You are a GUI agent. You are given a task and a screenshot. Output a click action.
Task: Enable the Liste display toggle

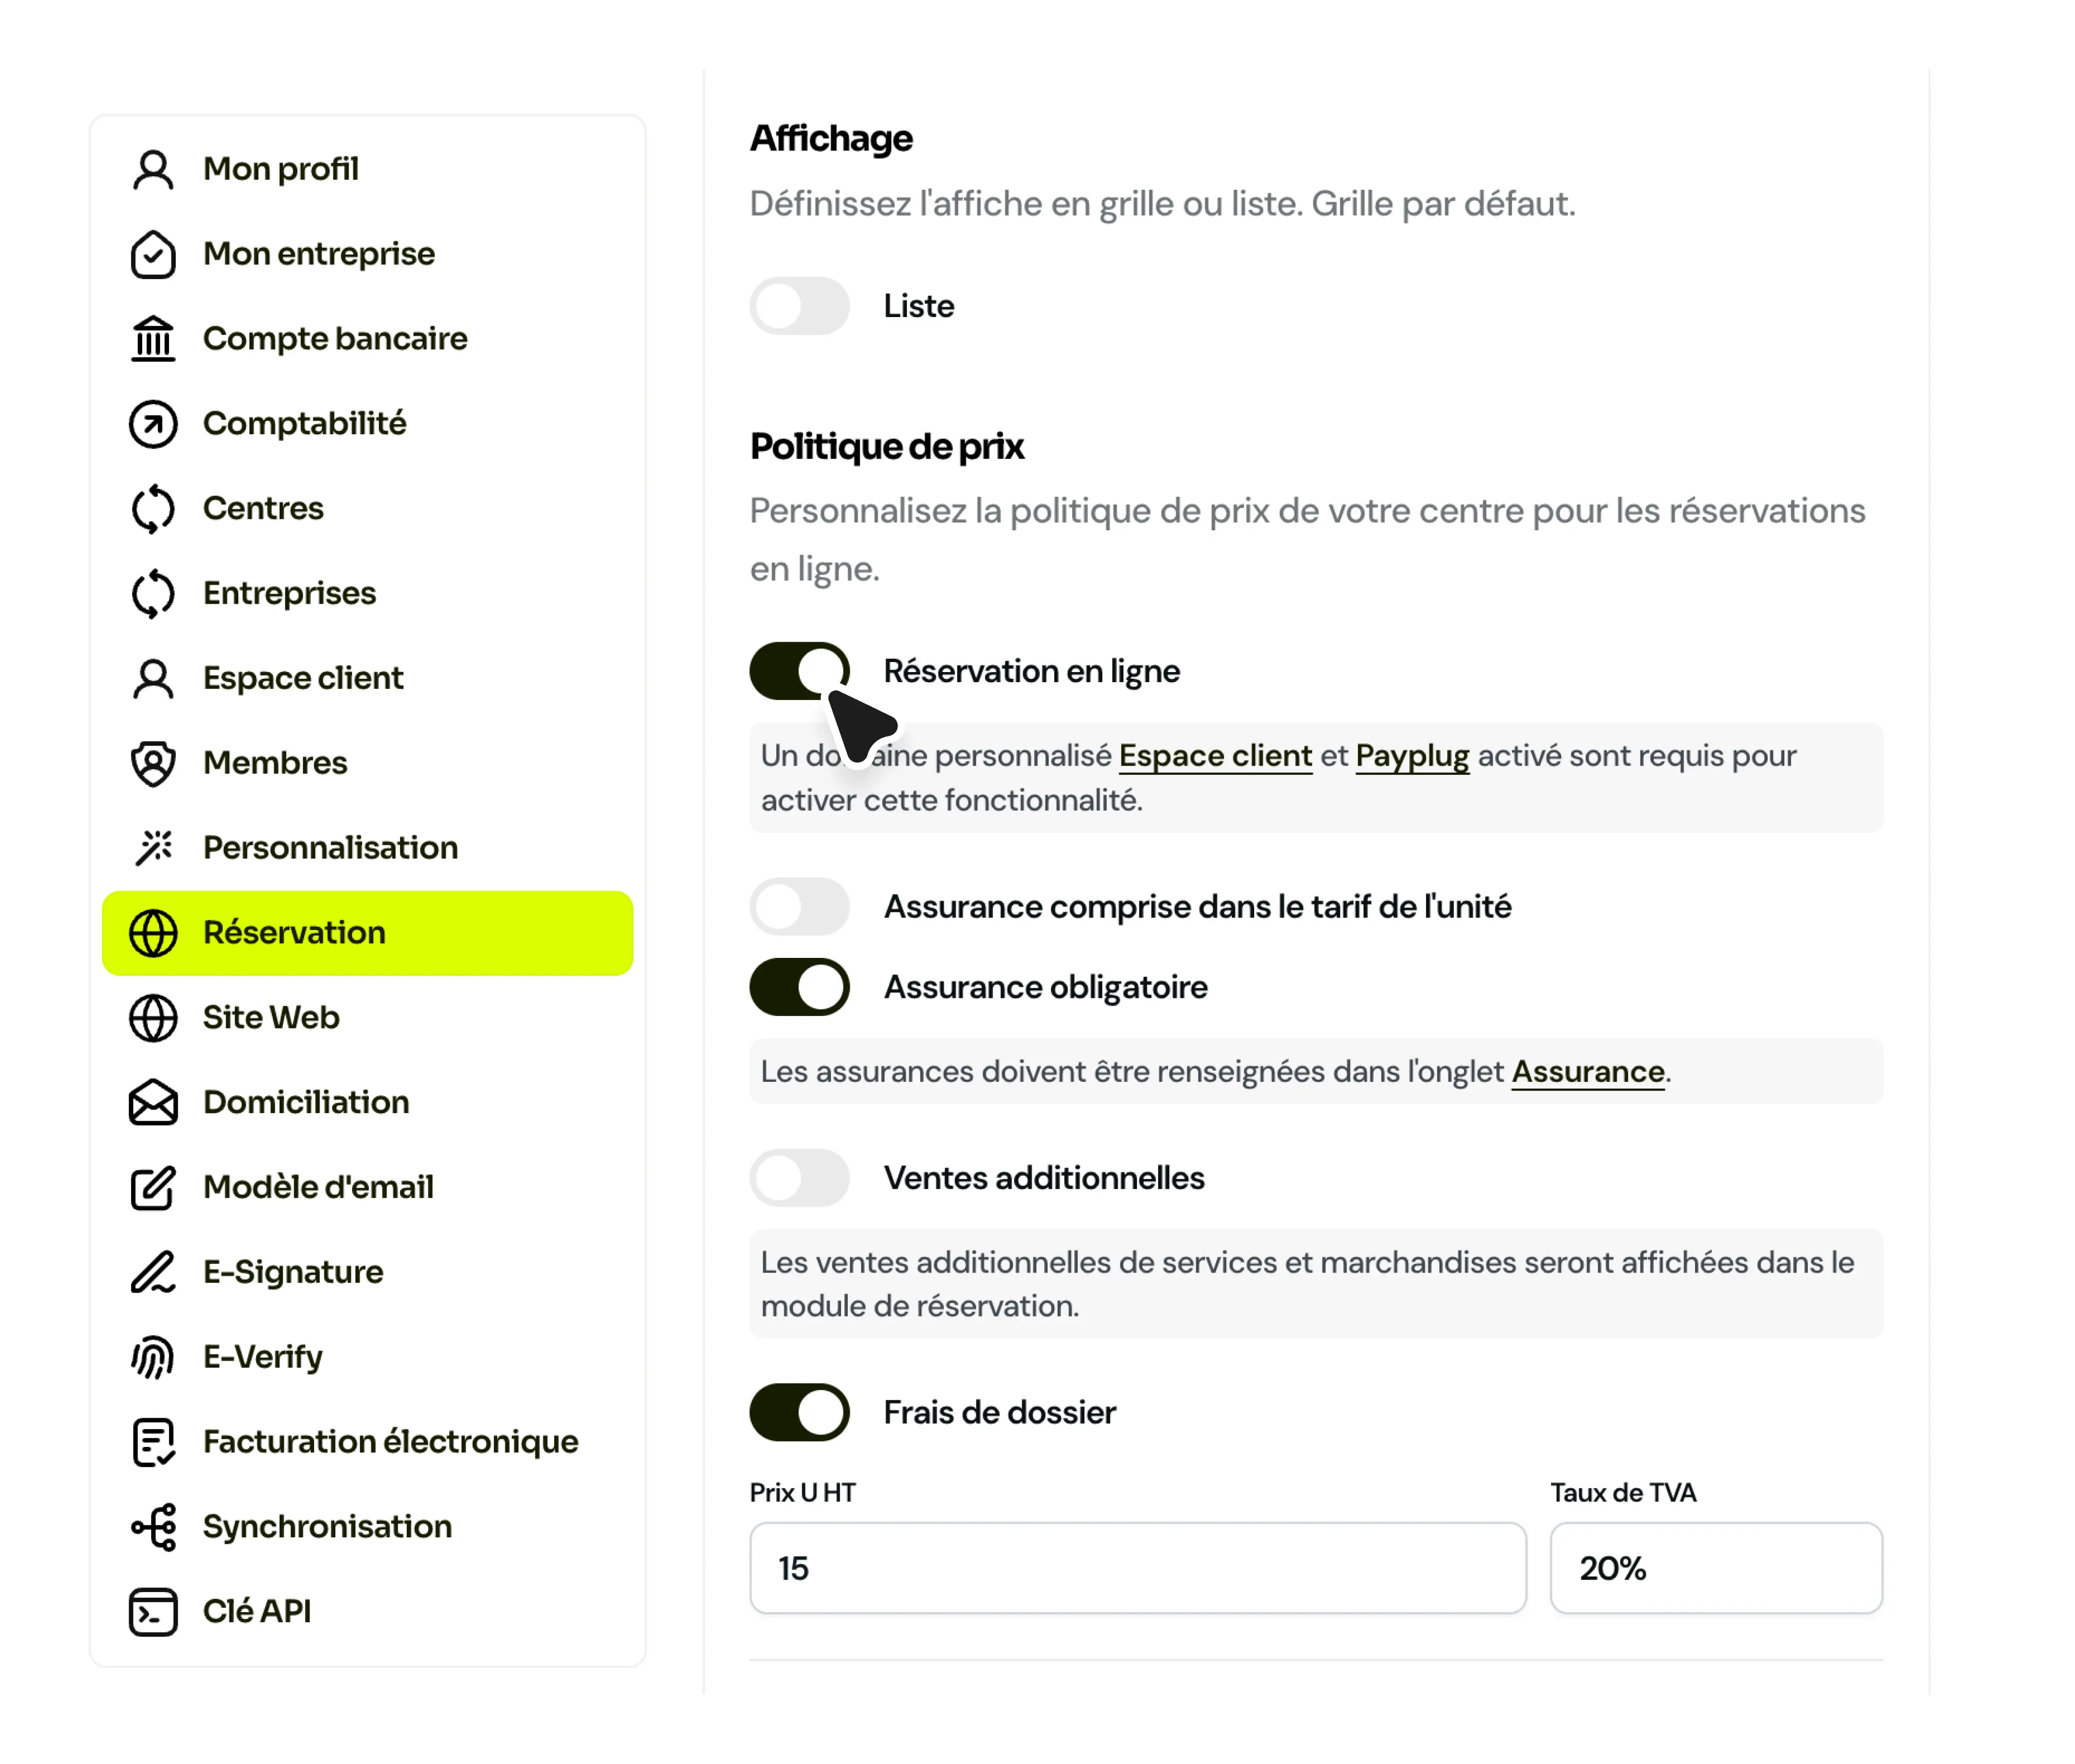coord(799,306)
